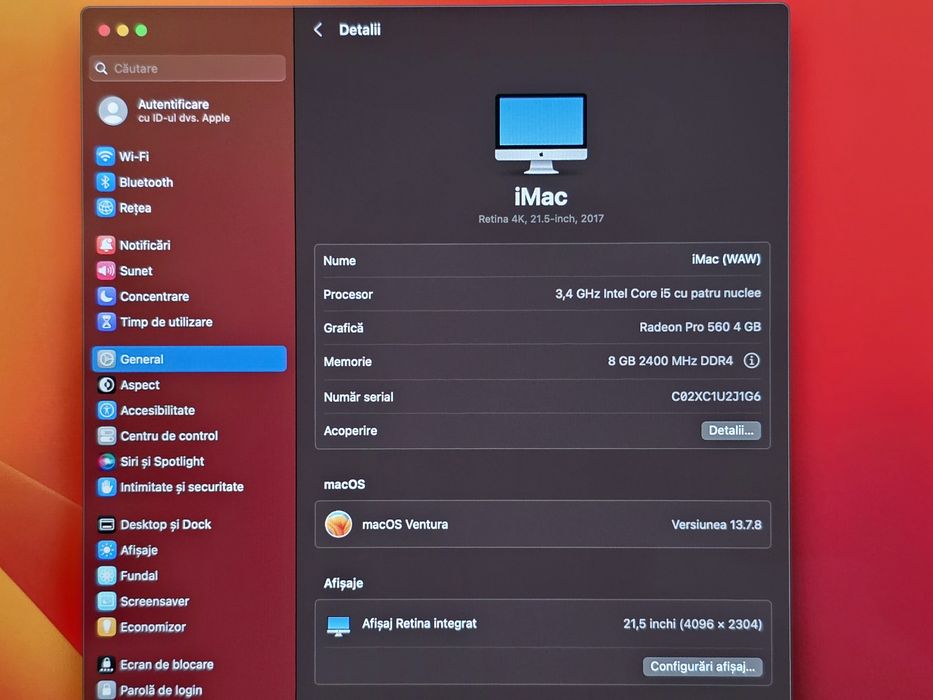Click the Desktop și Dock icon
The width and height of the screenshot is (933, 700).
pos(107,524)
